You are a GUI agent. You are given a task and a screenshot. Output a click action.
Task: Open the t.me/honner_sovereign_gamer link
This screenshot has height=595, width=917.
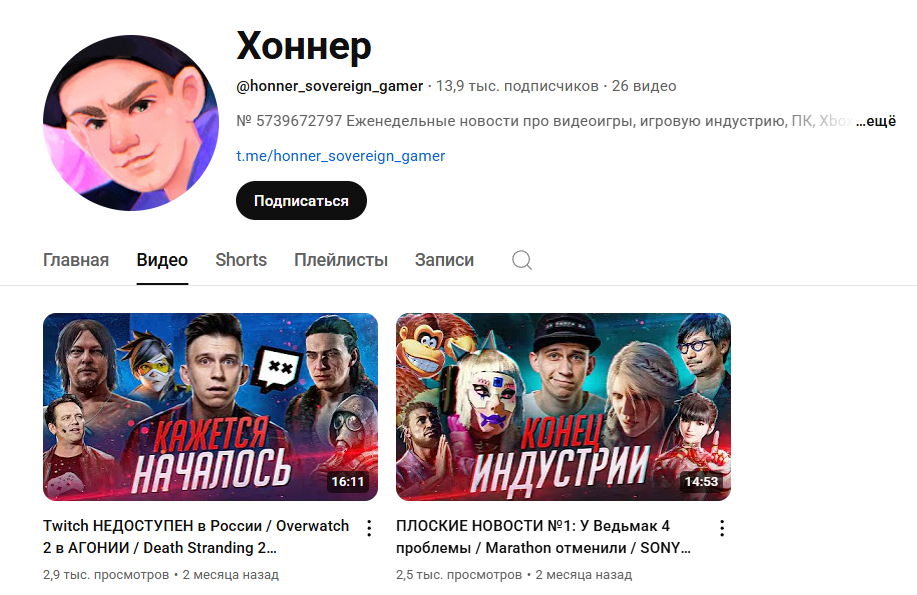pos(340,156)
